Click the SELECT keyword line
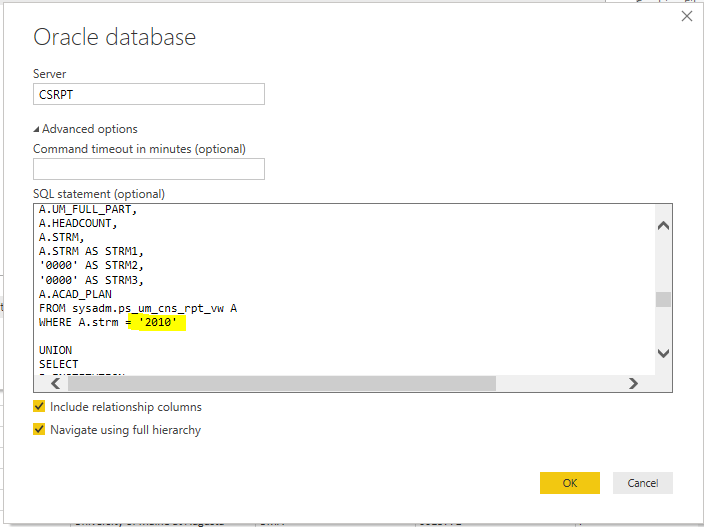704x527 pixels. click(58, 364)
